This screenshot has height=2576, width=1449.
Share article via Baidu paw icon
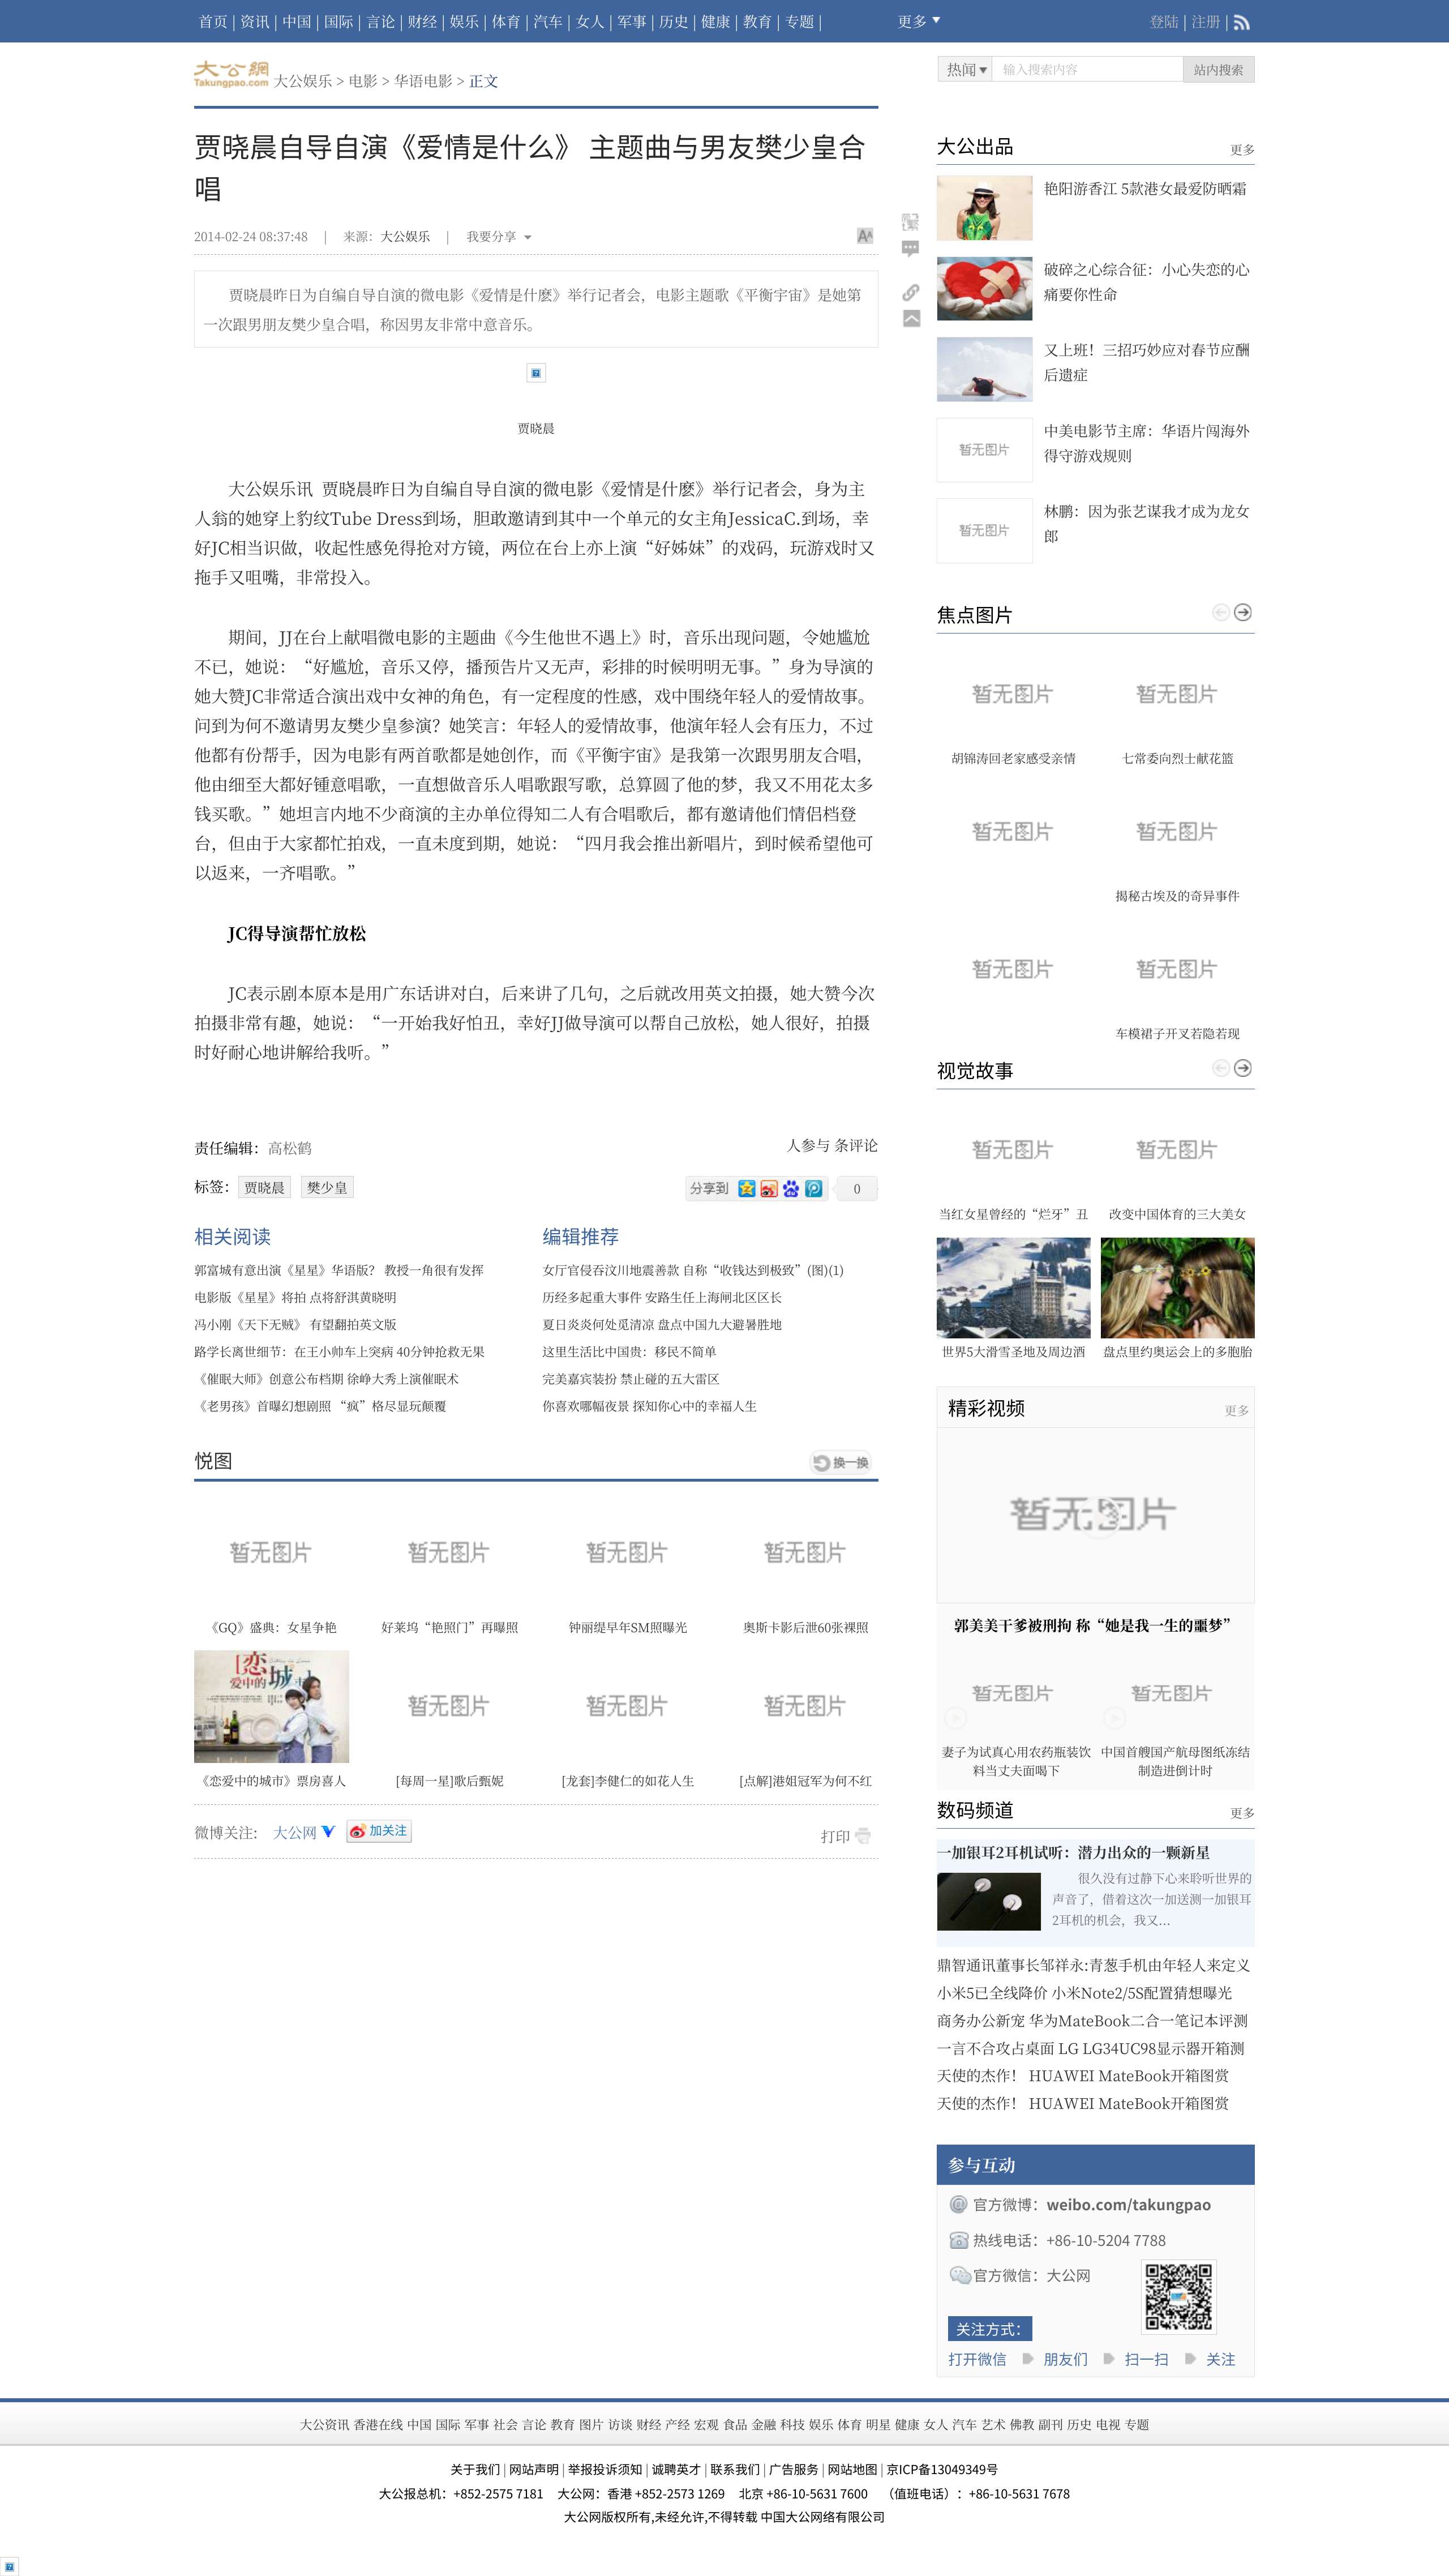791,1188
